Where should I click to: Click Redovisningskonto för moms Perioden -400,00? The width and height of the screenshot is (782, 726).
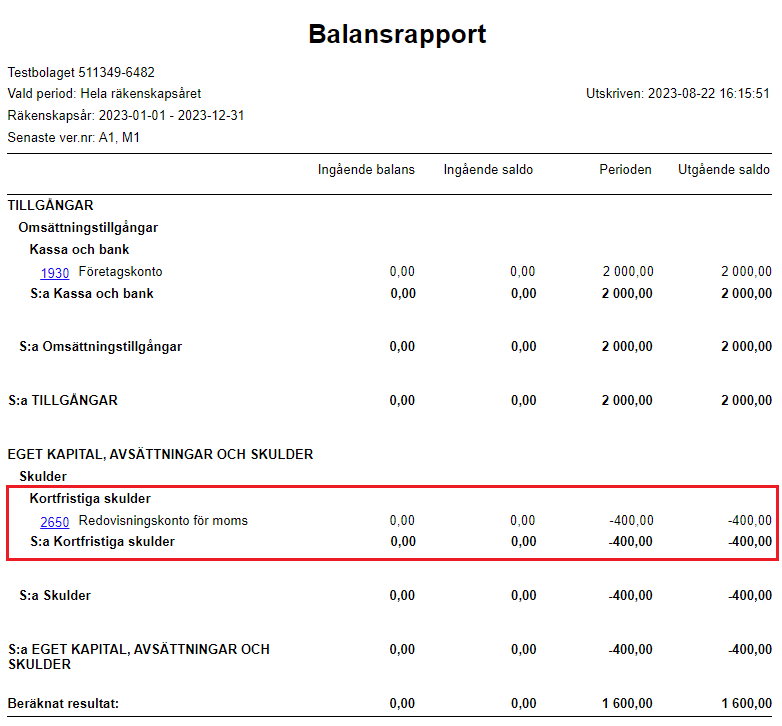631,520
